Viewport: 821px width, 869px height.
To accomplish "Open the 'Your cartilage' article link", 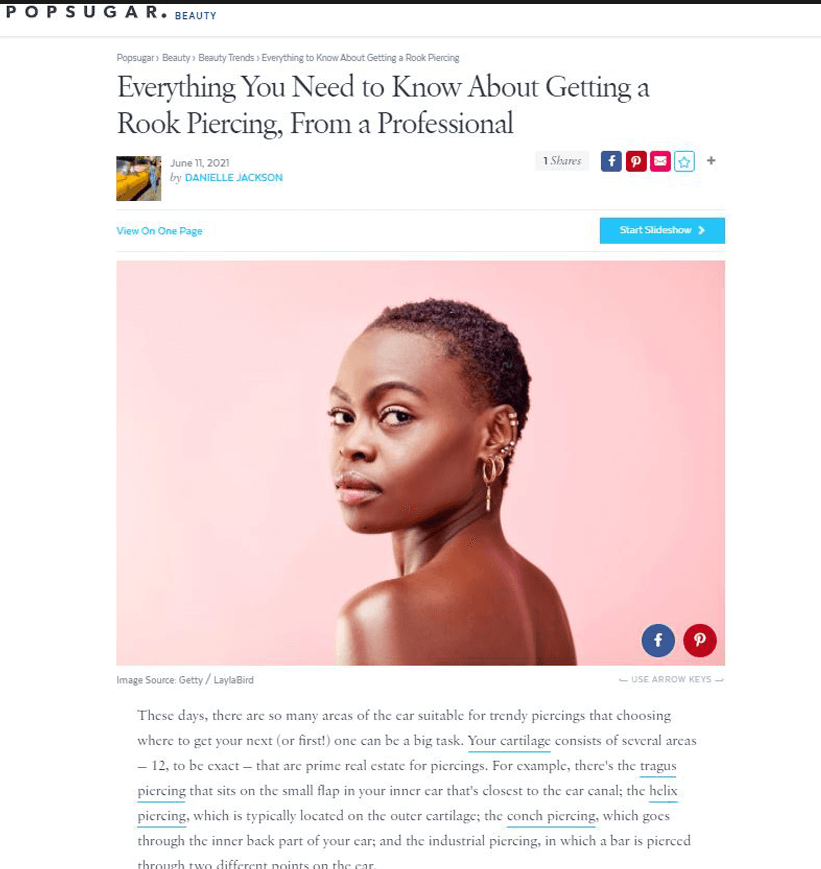I will coord(509,741).
